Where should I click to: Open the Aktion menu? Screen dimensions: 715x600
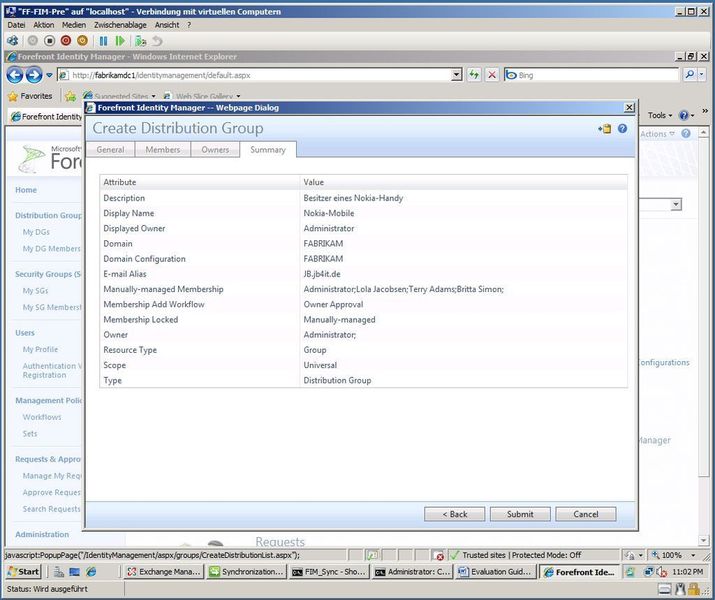point(43,25)
